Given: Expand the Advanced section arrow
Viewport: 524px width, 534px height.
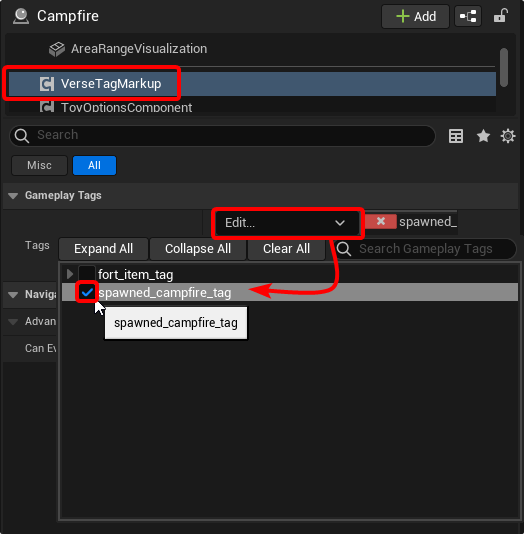Looking at the screenshot, I should click(13, 322).
